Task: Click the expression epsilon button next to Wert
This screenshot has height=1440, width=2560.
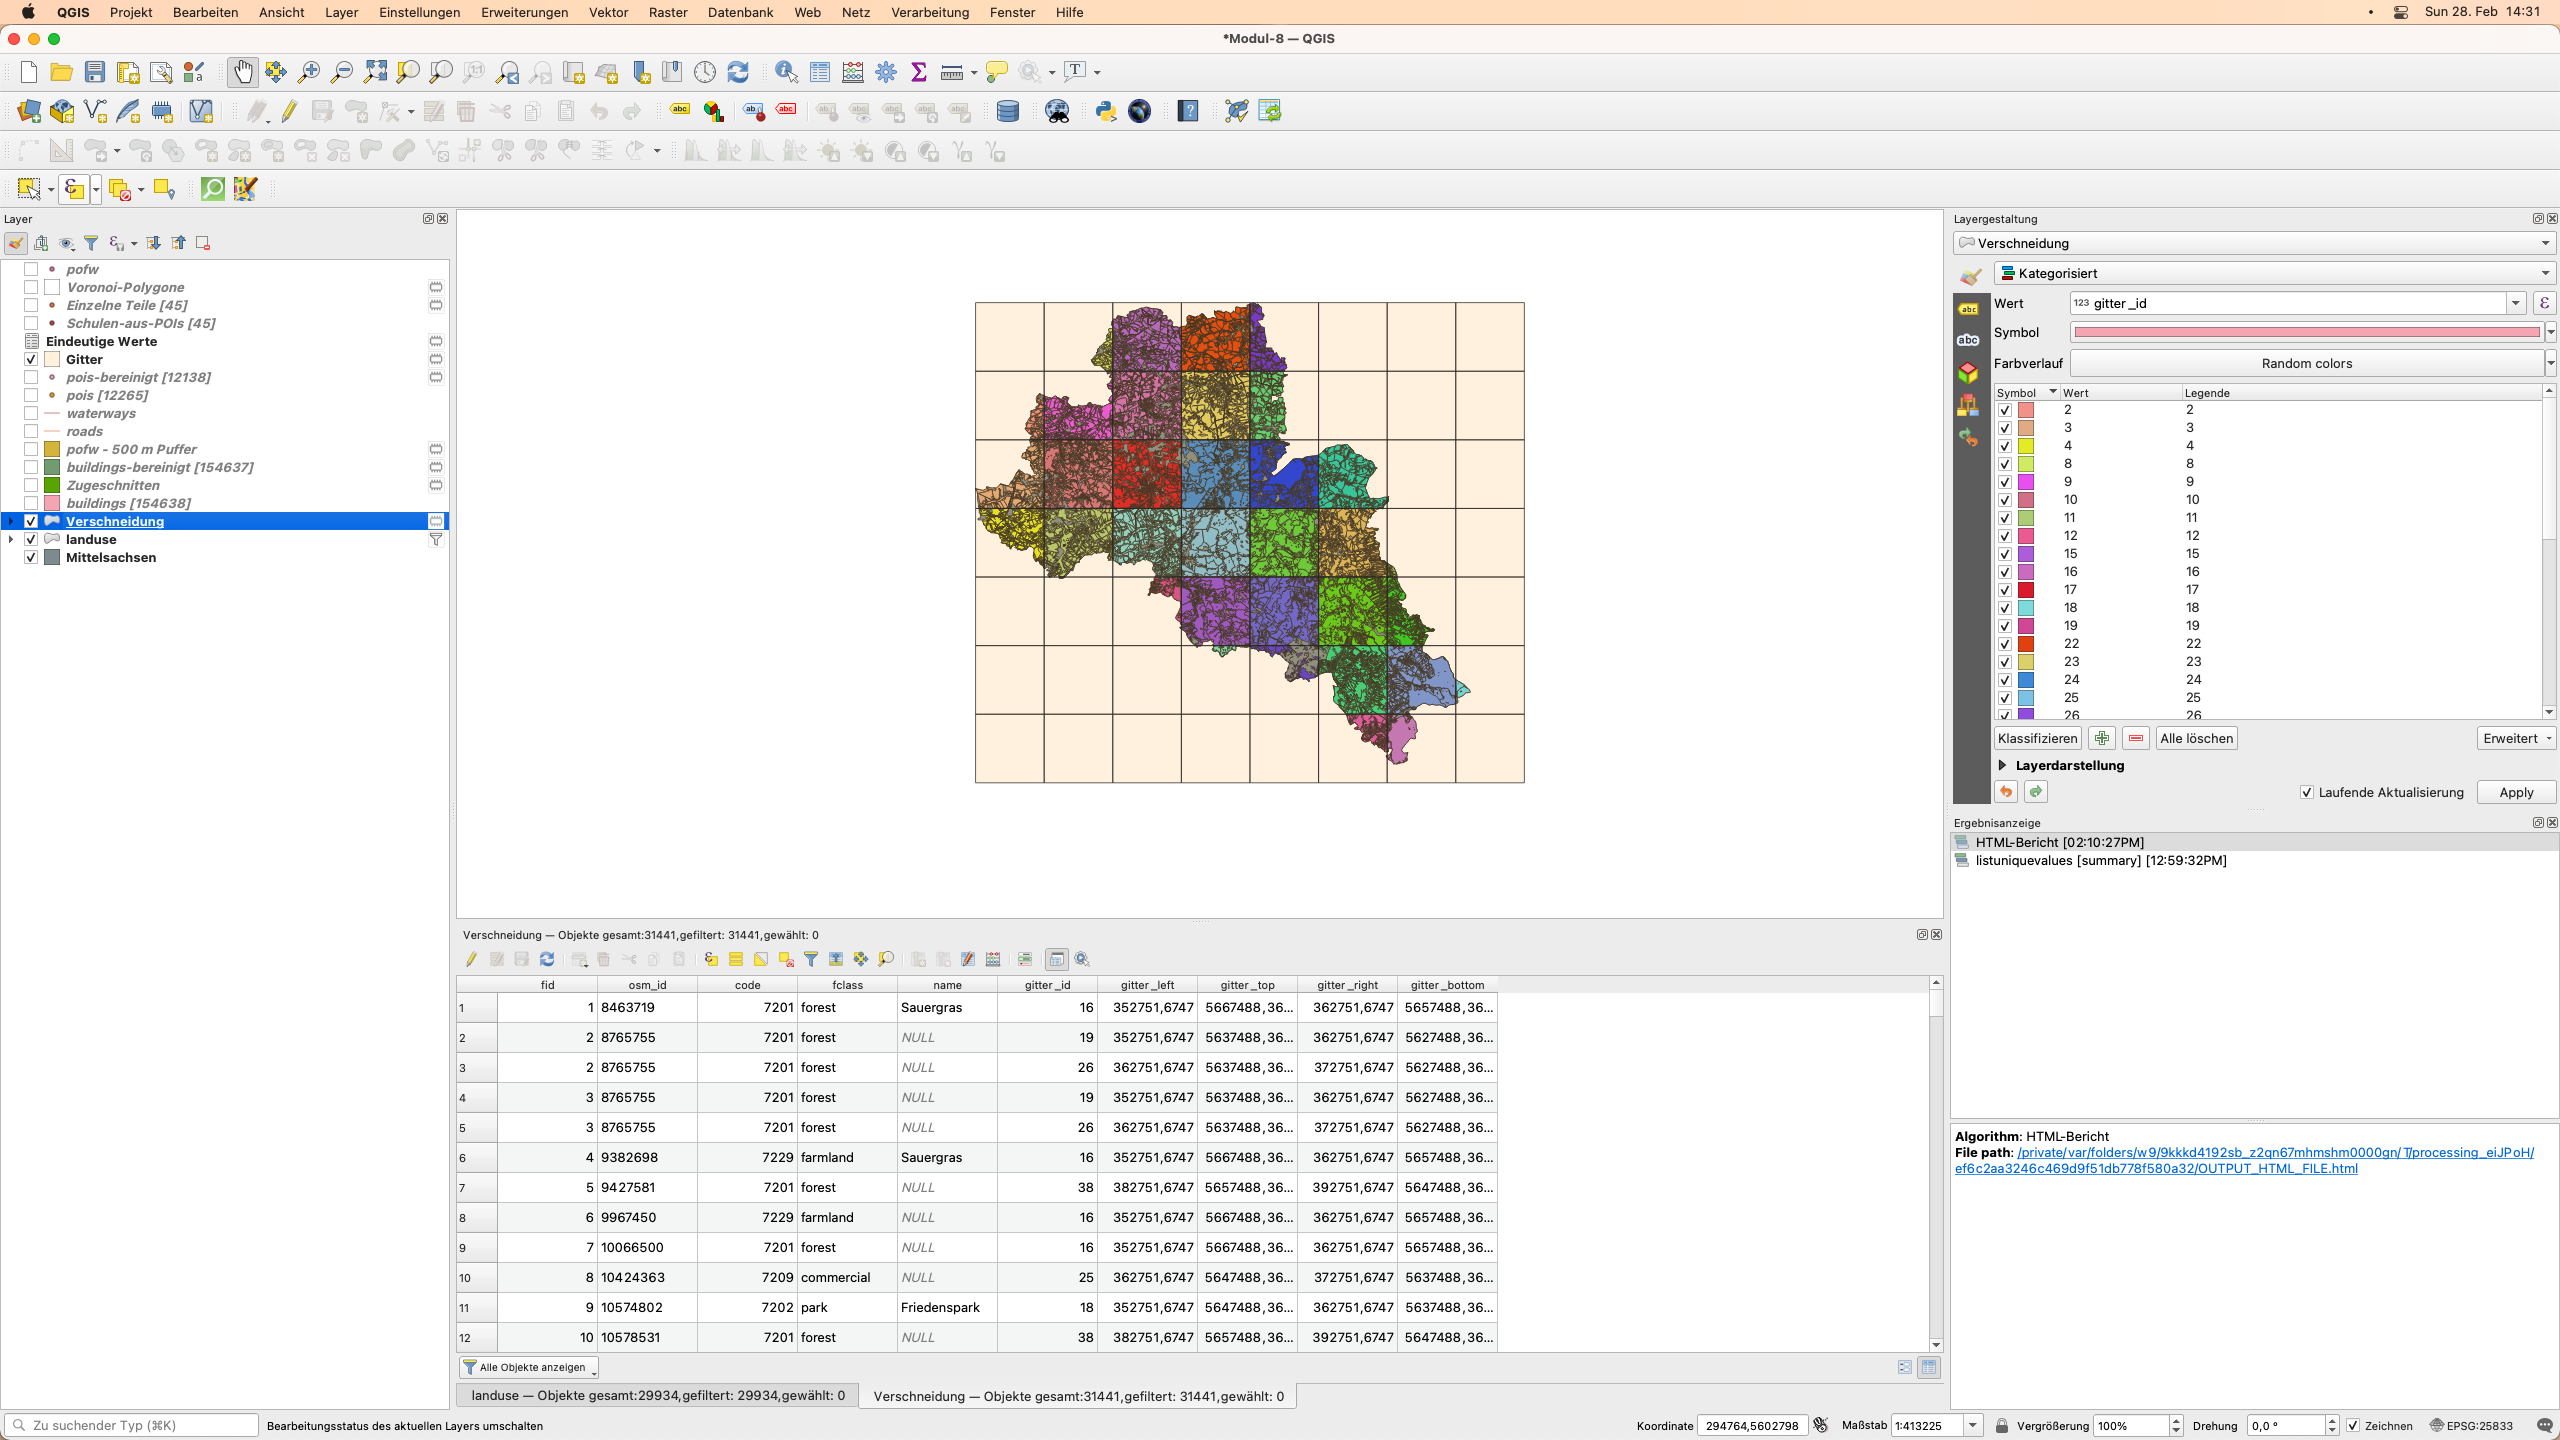Action: (2545, 303)
